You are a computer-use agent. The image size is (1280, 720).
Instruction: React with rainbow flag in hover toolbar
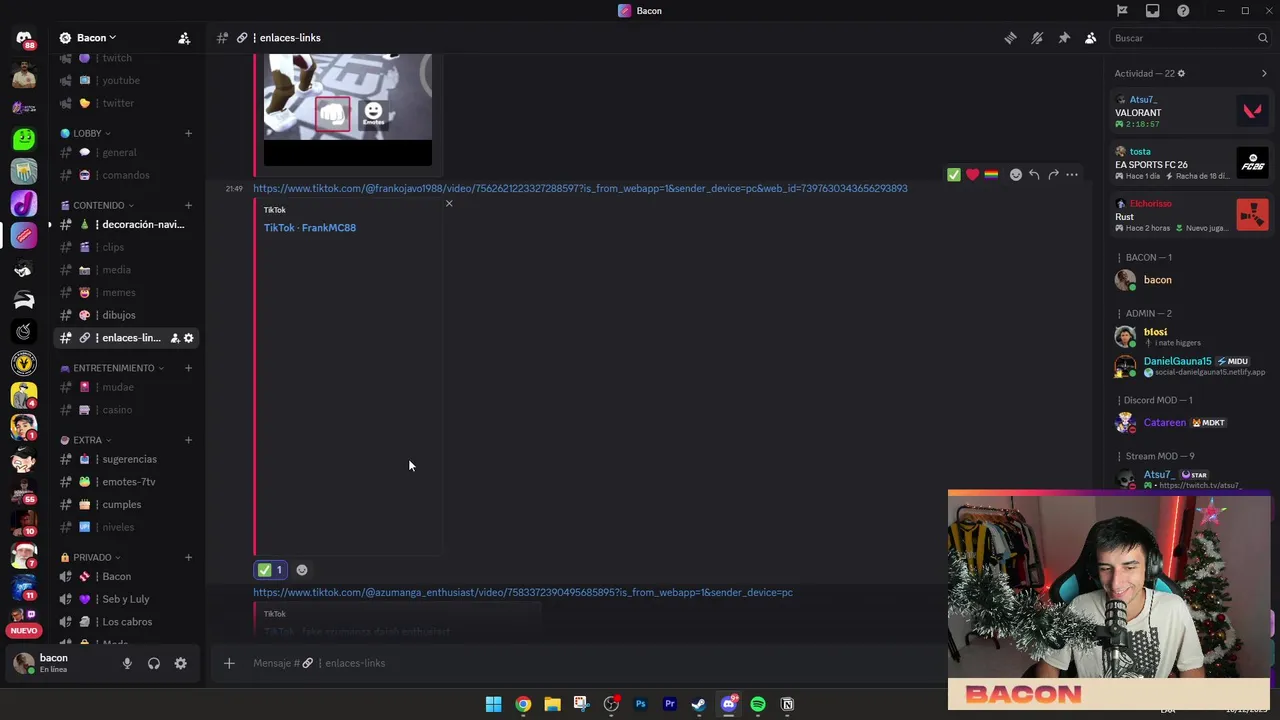(x=991, y=175)
